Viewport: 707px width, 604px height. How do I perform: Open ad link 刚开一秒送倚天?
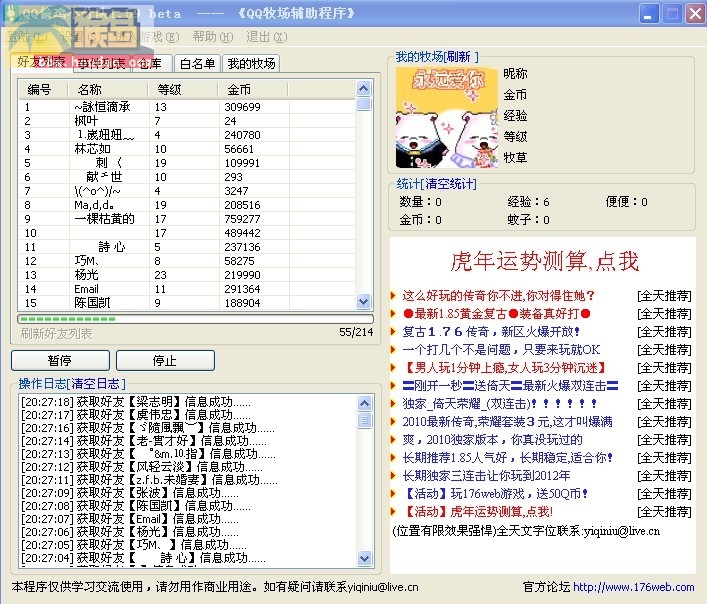[510, 386]
